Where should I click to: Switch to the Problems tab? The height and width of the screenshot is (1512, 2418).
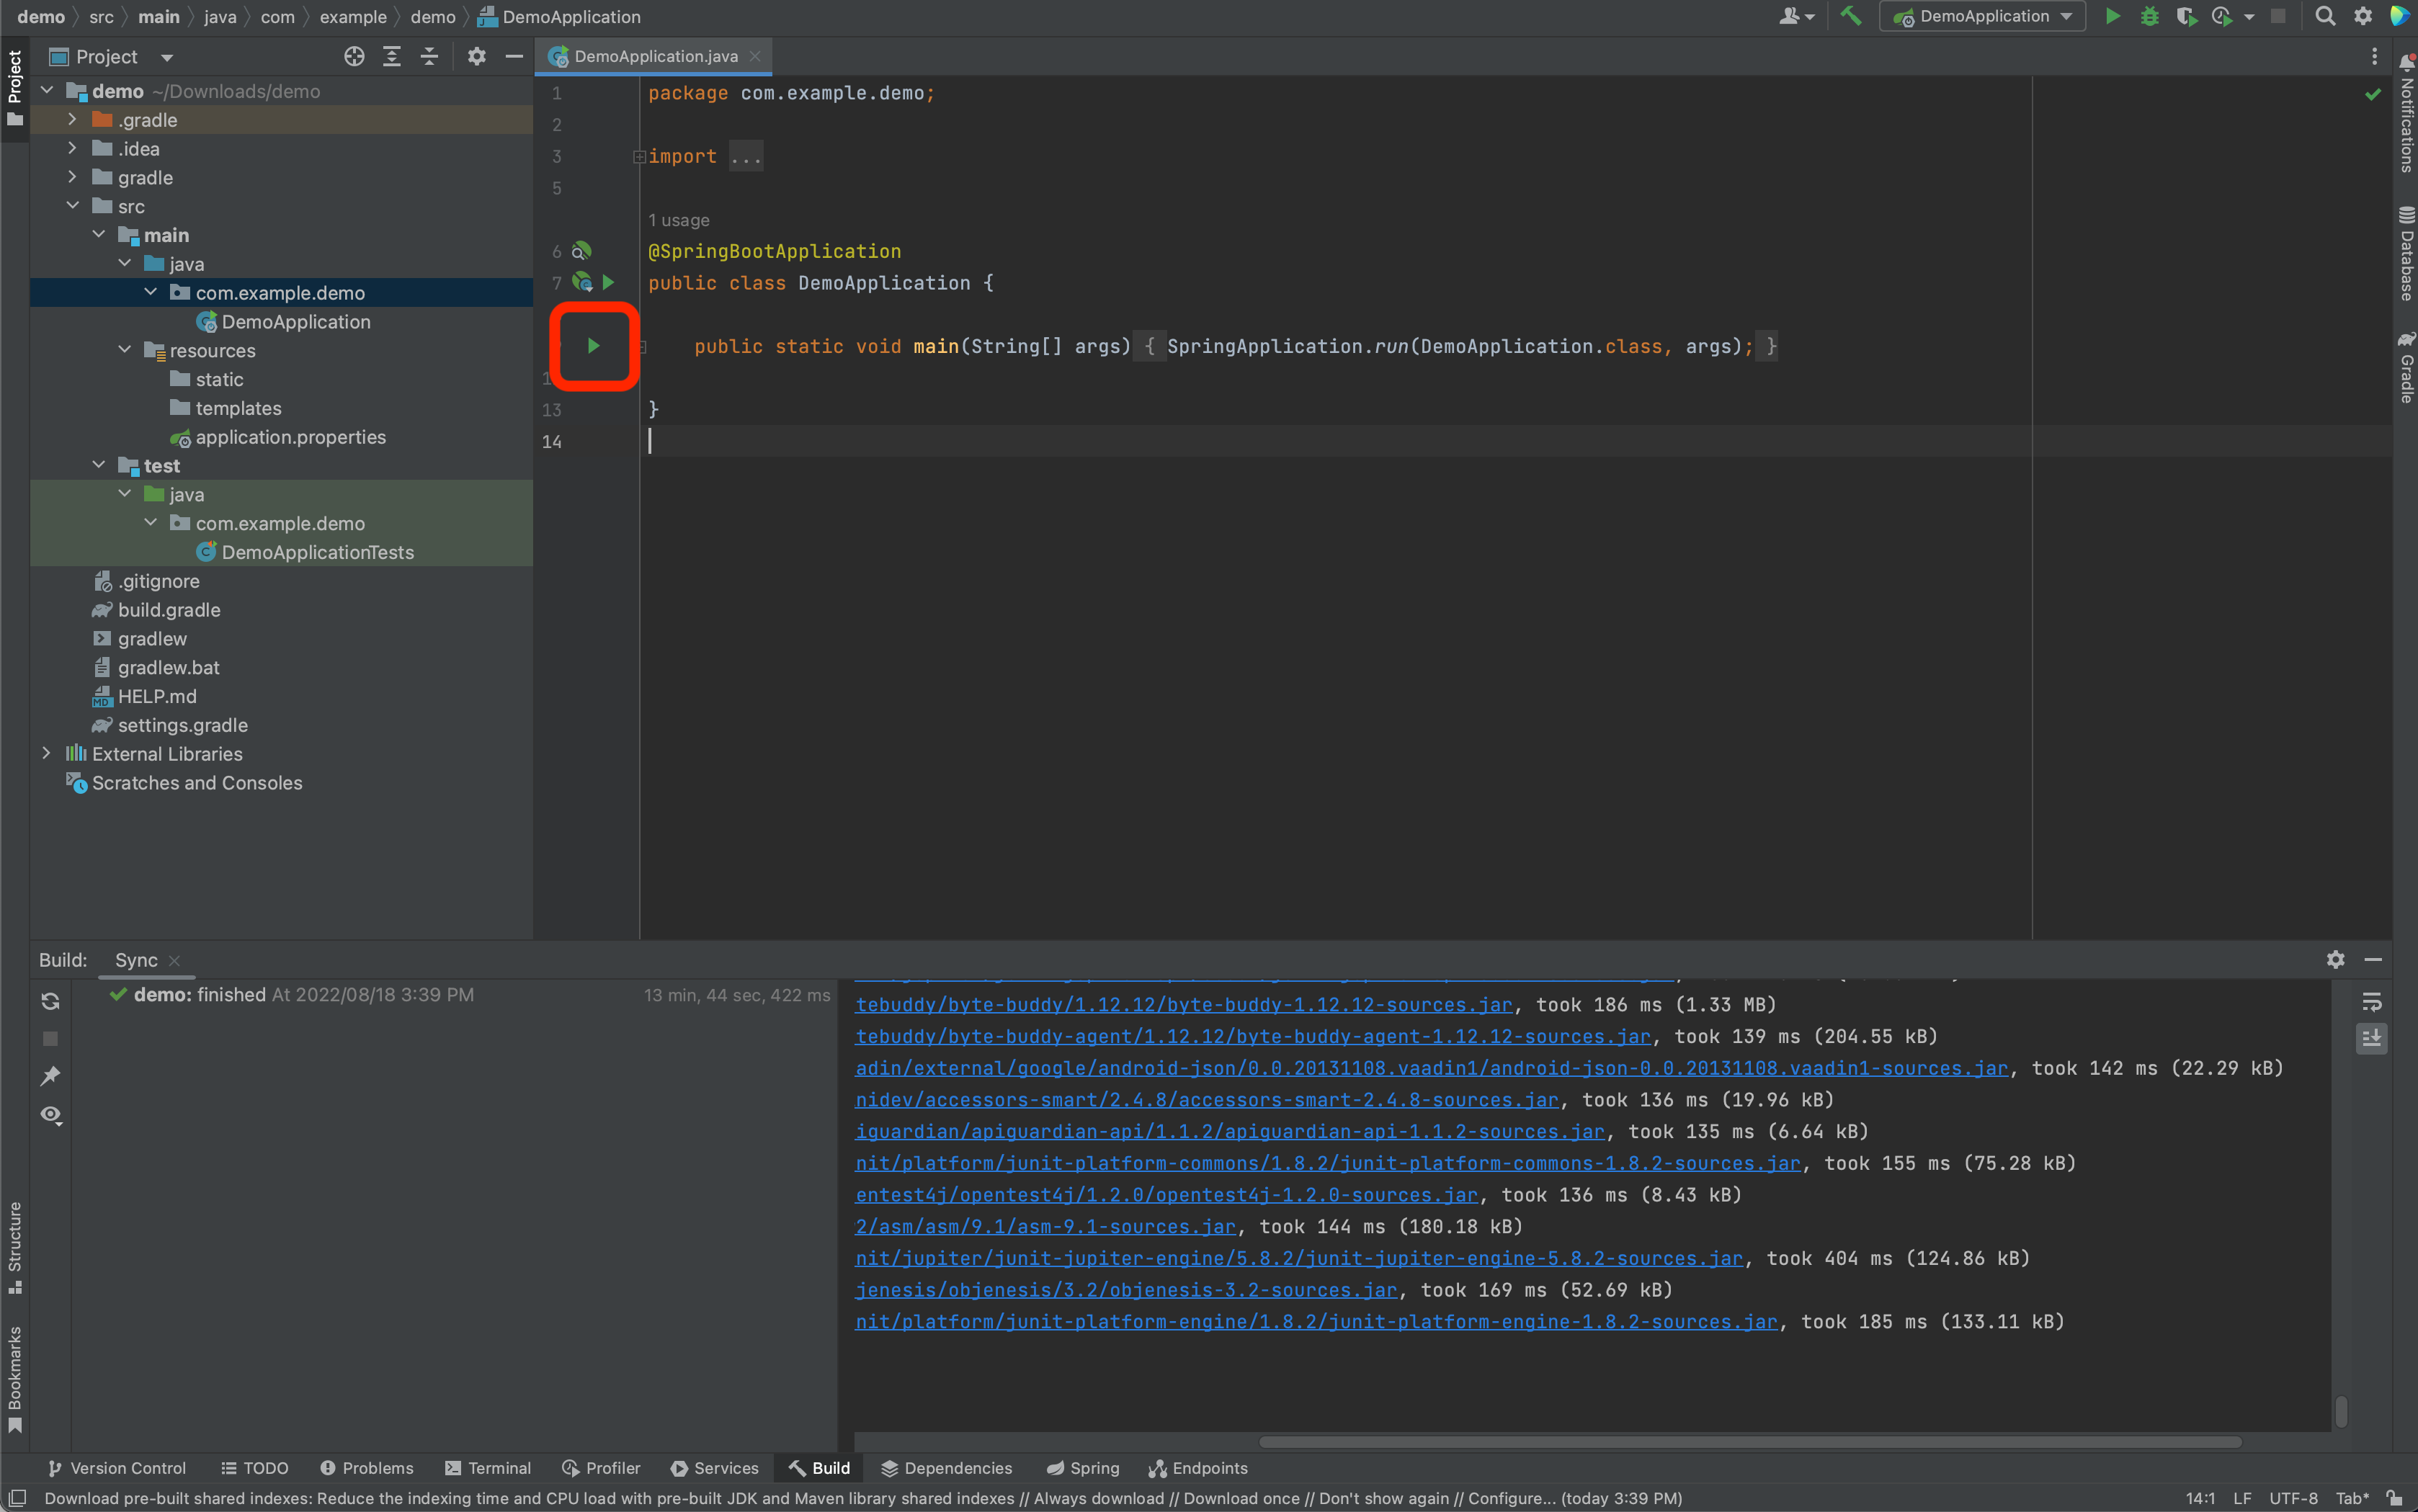[366, 1468]
